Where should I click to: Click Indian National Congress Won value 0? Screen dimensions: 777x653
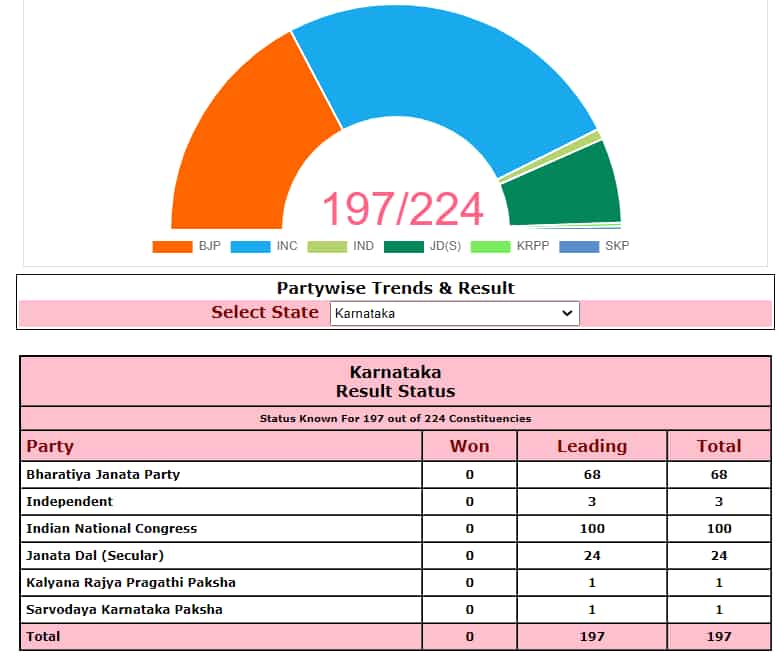[x=469, y=528]
